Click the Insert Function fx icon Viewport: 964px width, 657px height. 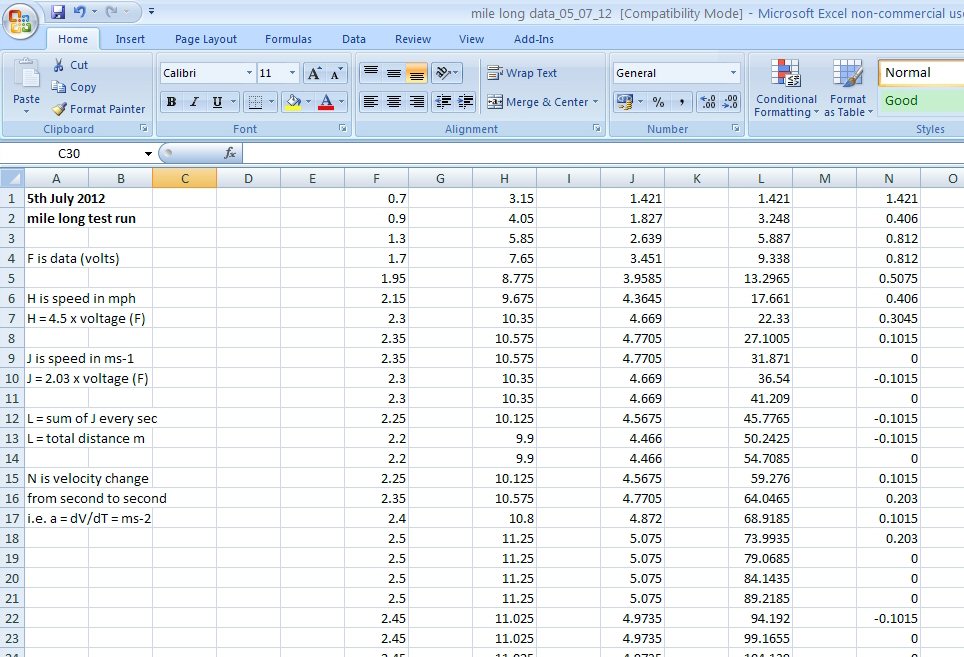click(230, 153)
